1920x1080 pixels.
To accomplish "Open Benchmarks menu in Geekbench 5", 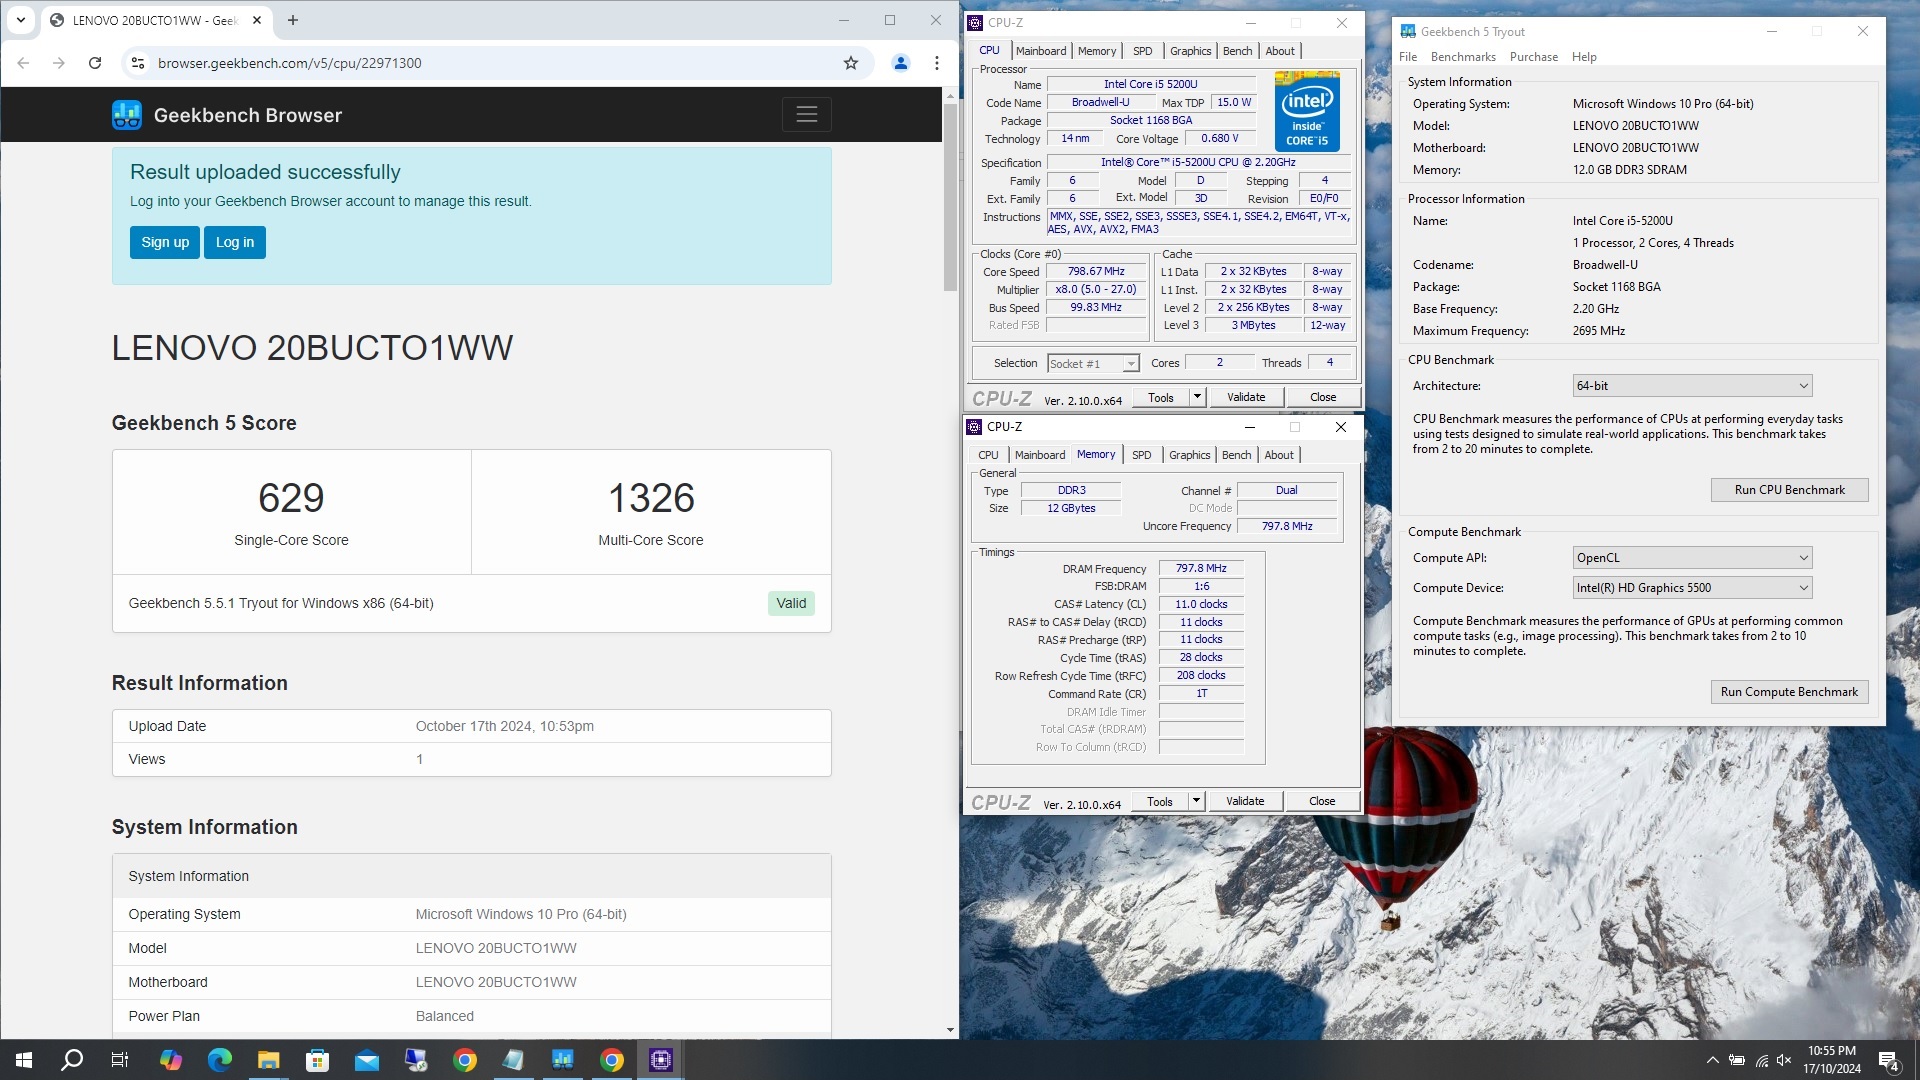I will (1463, 57).
